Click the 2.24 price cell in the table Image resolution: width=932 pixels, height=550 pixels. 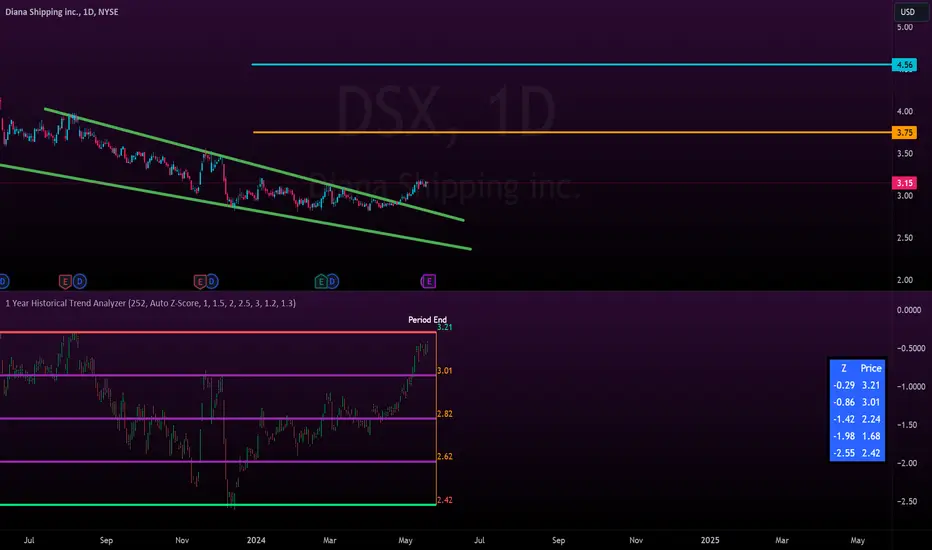[x=871, y=419]
